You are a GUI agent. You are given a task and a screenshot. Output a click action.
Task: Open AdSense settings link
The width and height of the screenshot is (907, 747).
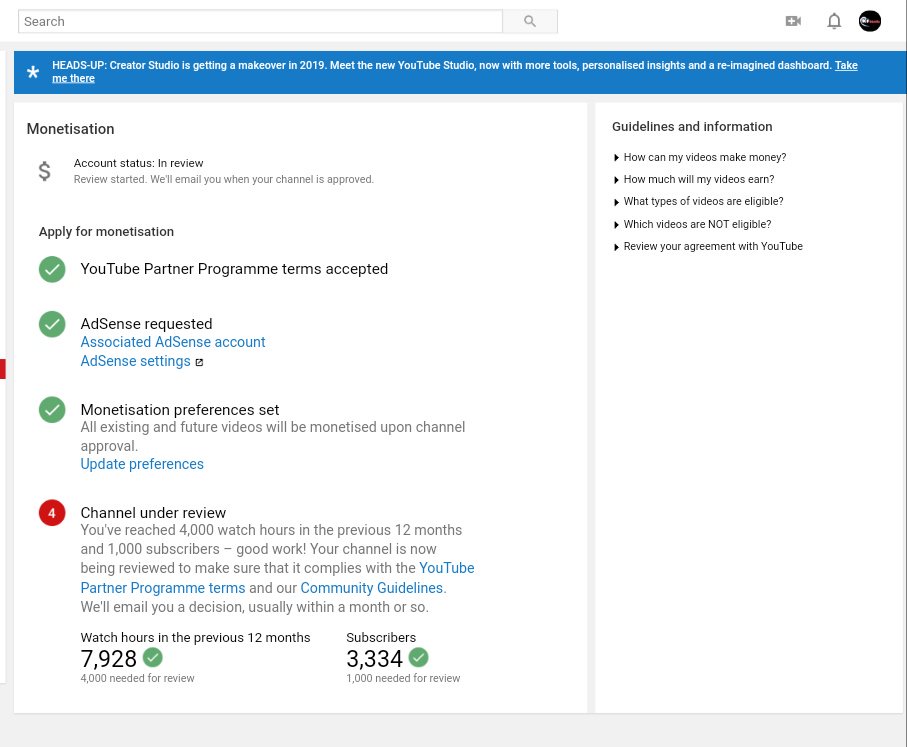coord(135,361)
